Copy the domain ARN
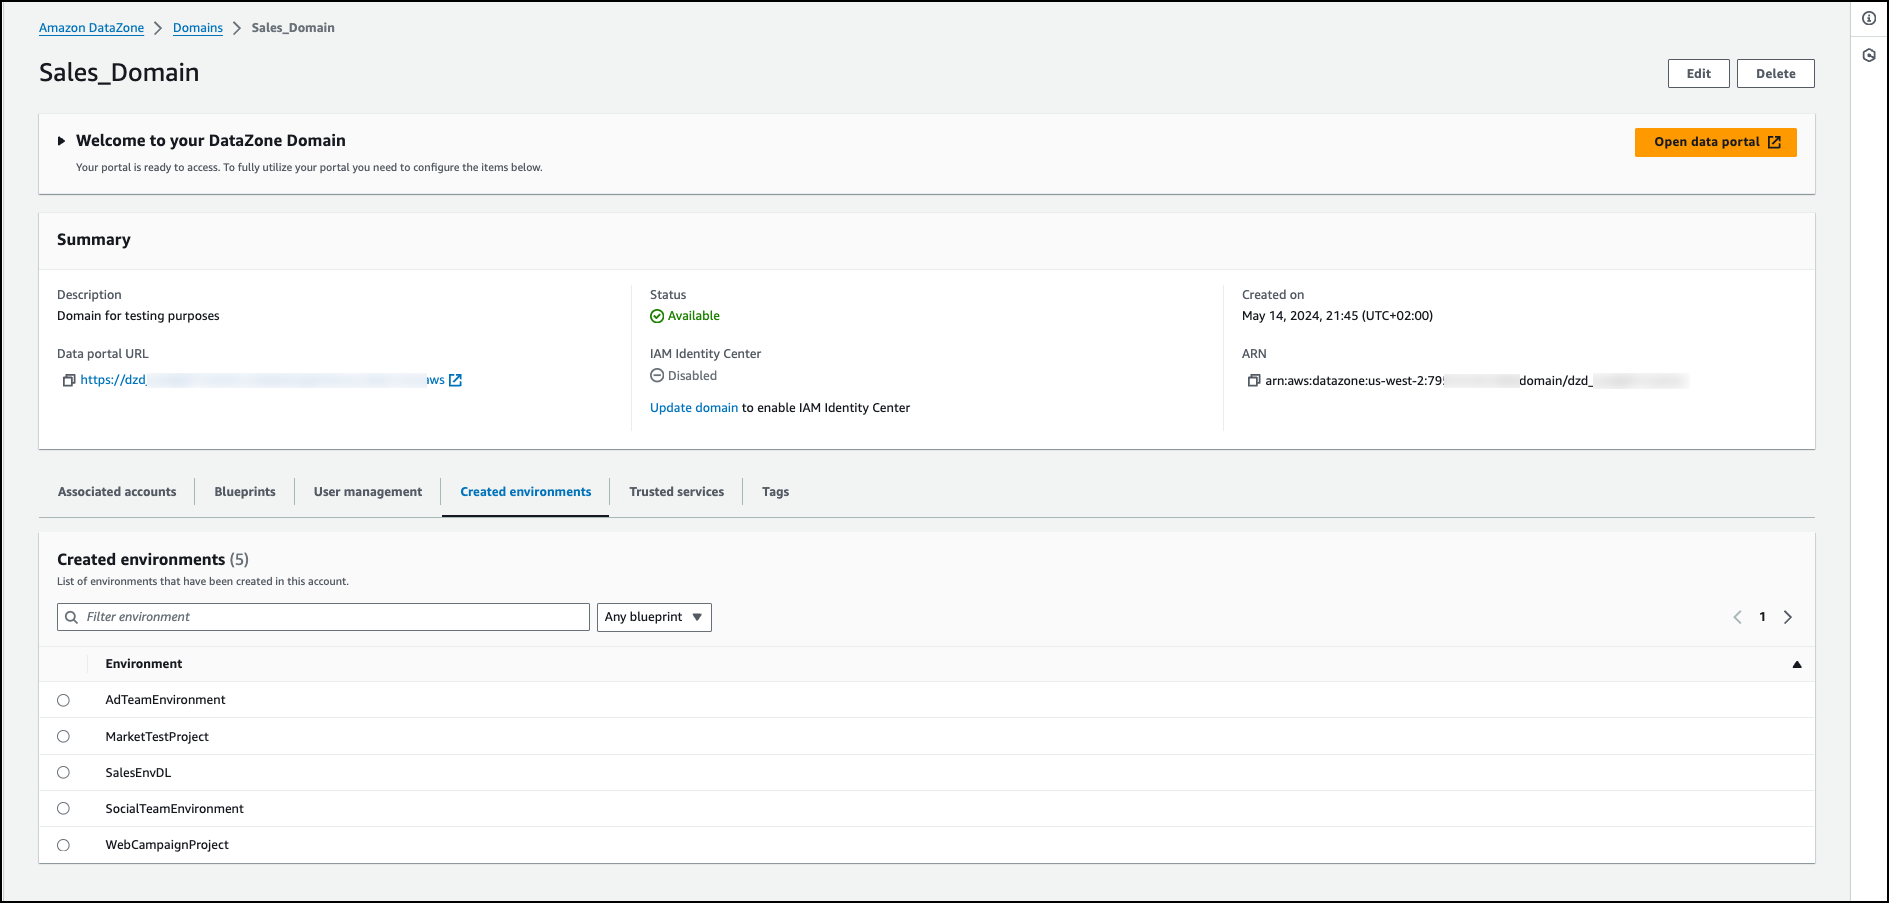The image size is (1889, 903). pos(1253,381)
